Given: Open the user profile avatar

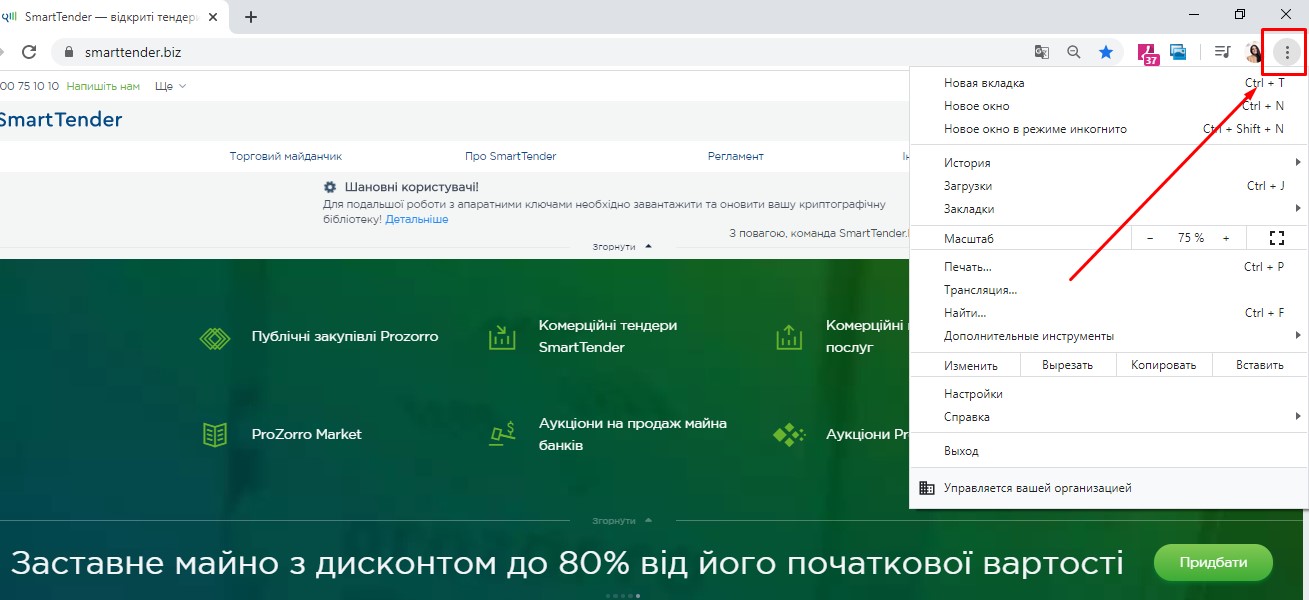Looking at the screenshot, I should pyautogui.click(x=1254, y=52).
